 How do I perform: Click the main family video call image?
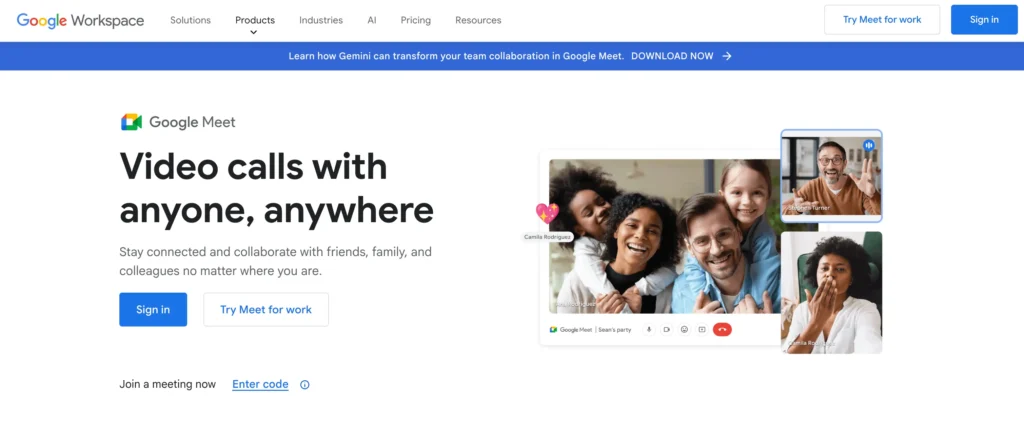pos(665,236)
